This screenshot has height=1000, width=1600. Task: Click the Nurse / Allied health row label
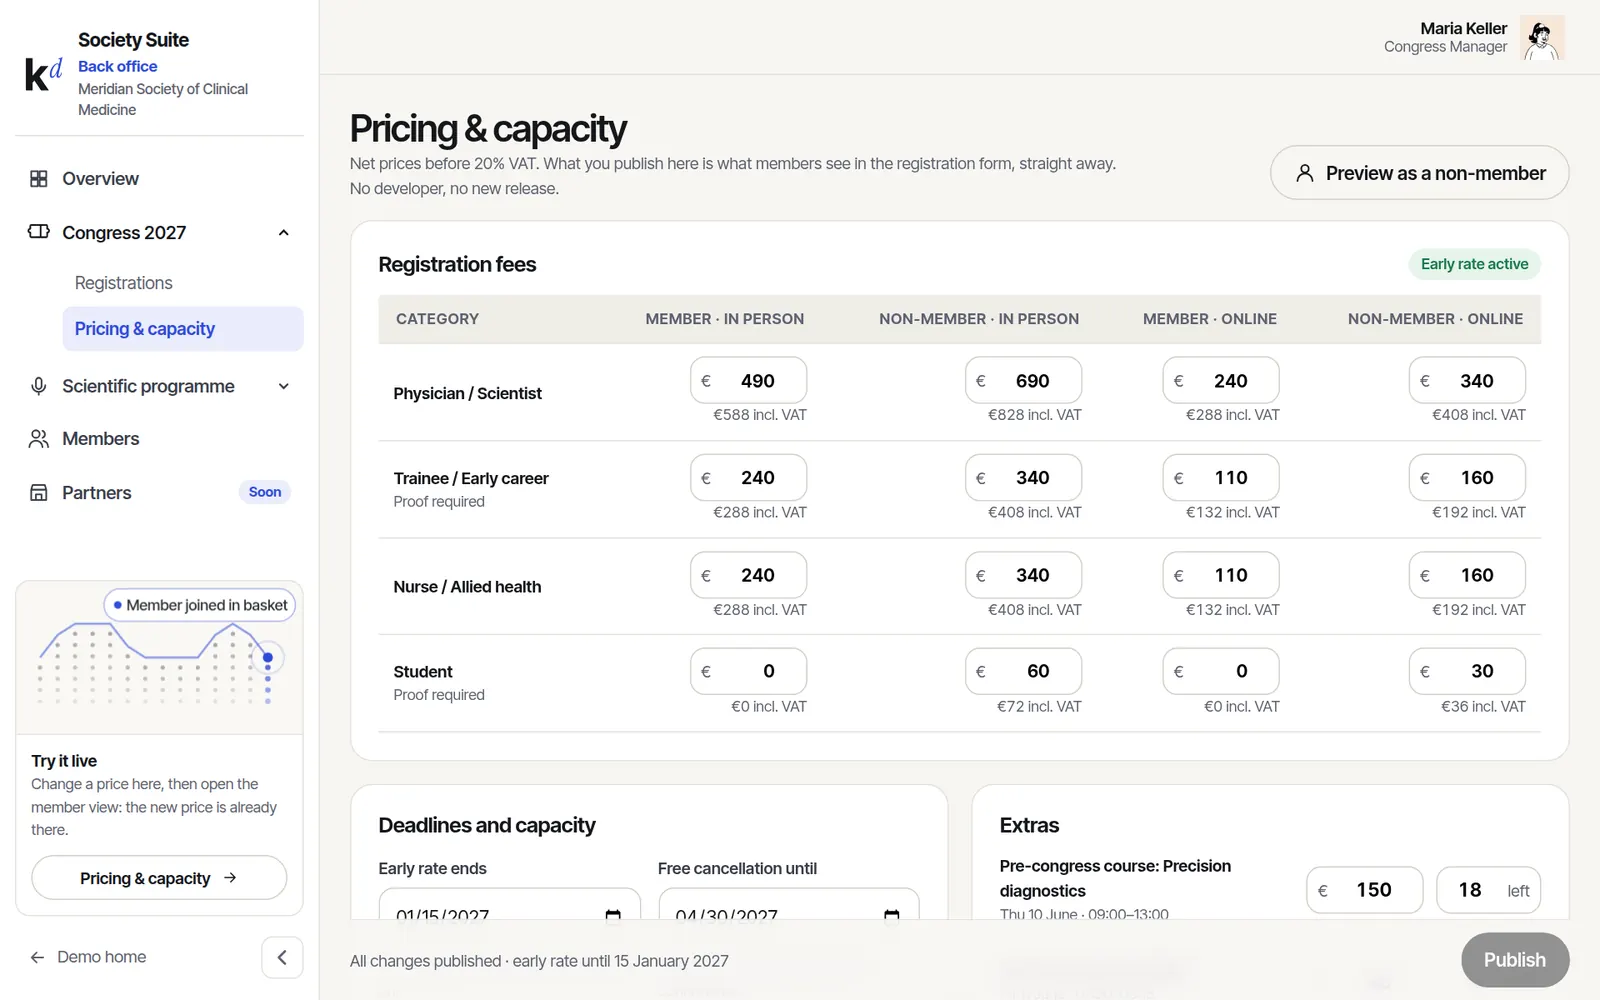[467, 587]
